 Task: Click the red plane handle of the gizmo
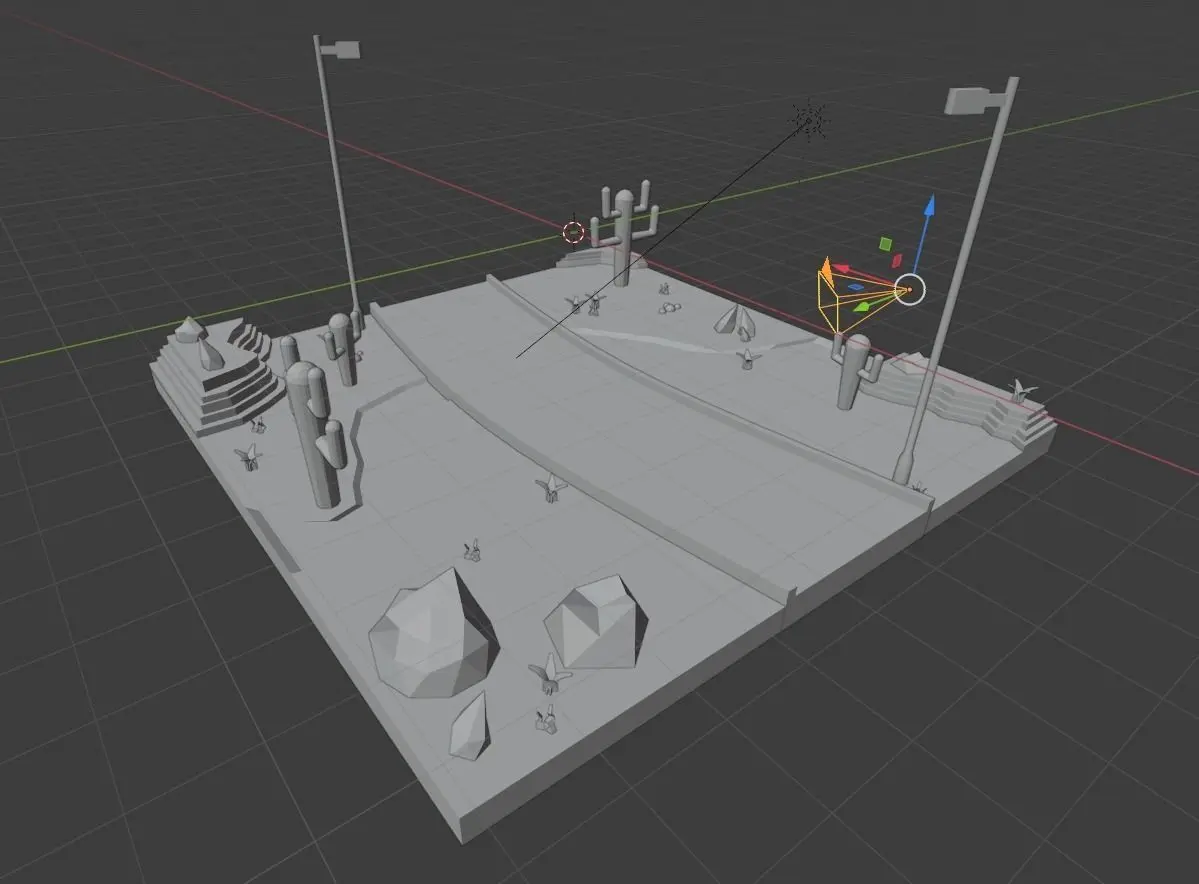pos(897,260)
